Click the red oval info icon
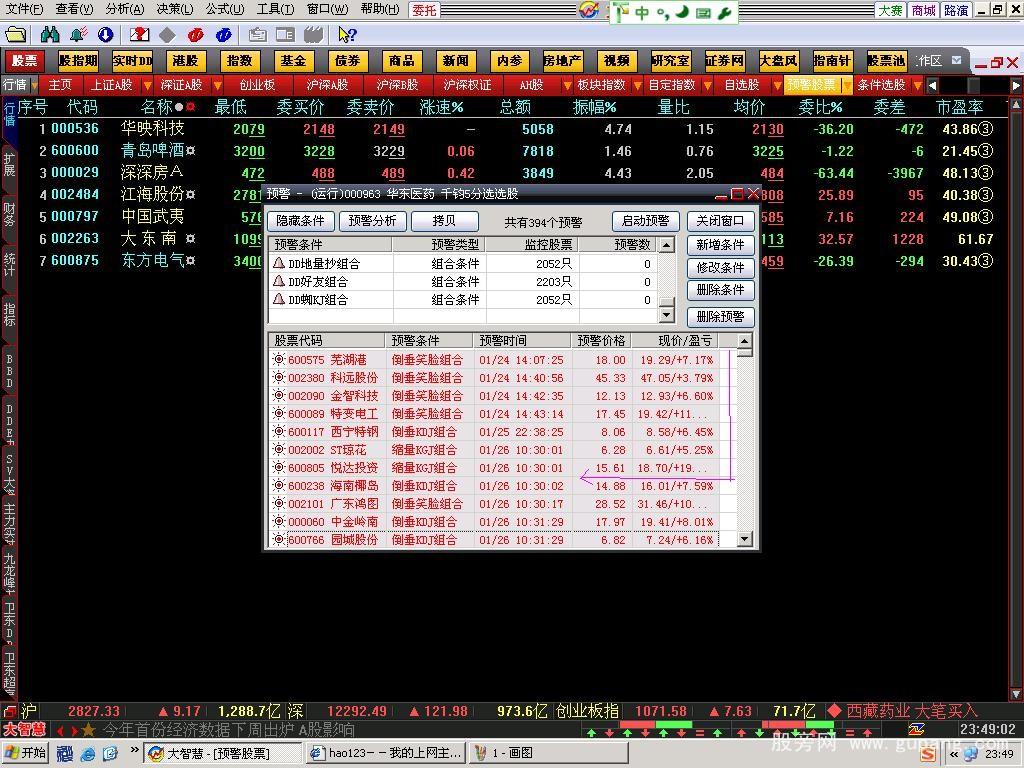The width and height of the screenshot is (1024, 768). 195,35
